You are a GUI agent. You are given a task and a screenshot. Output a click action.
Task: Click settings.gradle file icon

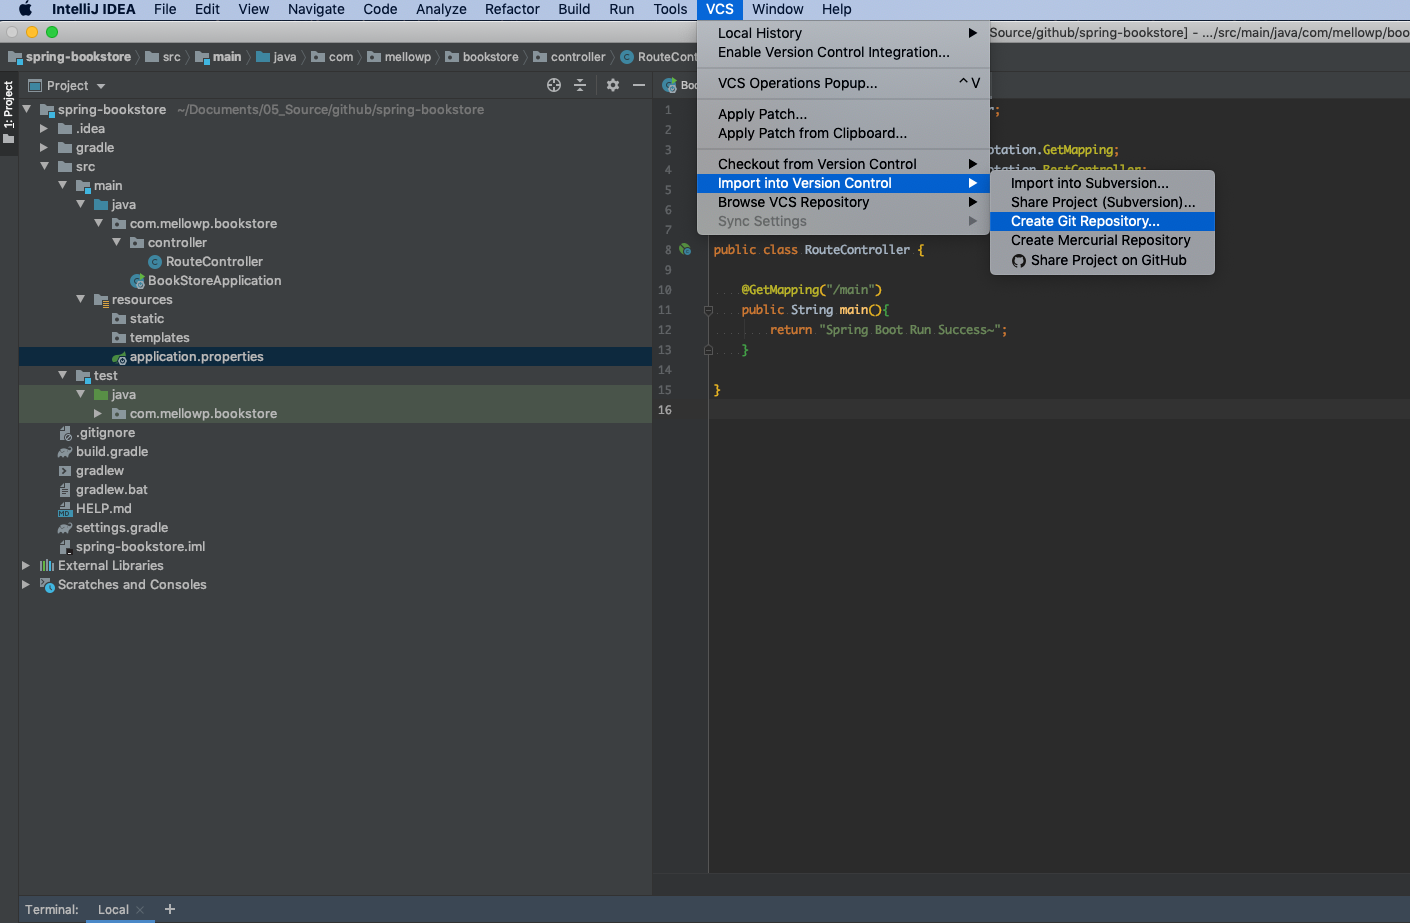[x=65, y=528]
